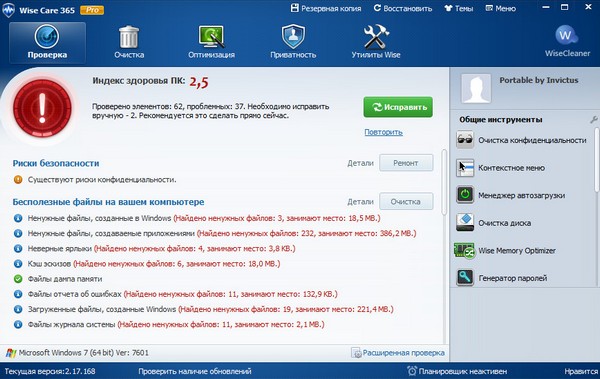Click the main results list scrollbar
Viewport: 600px width, 379px height.
(x=444, y=182)
